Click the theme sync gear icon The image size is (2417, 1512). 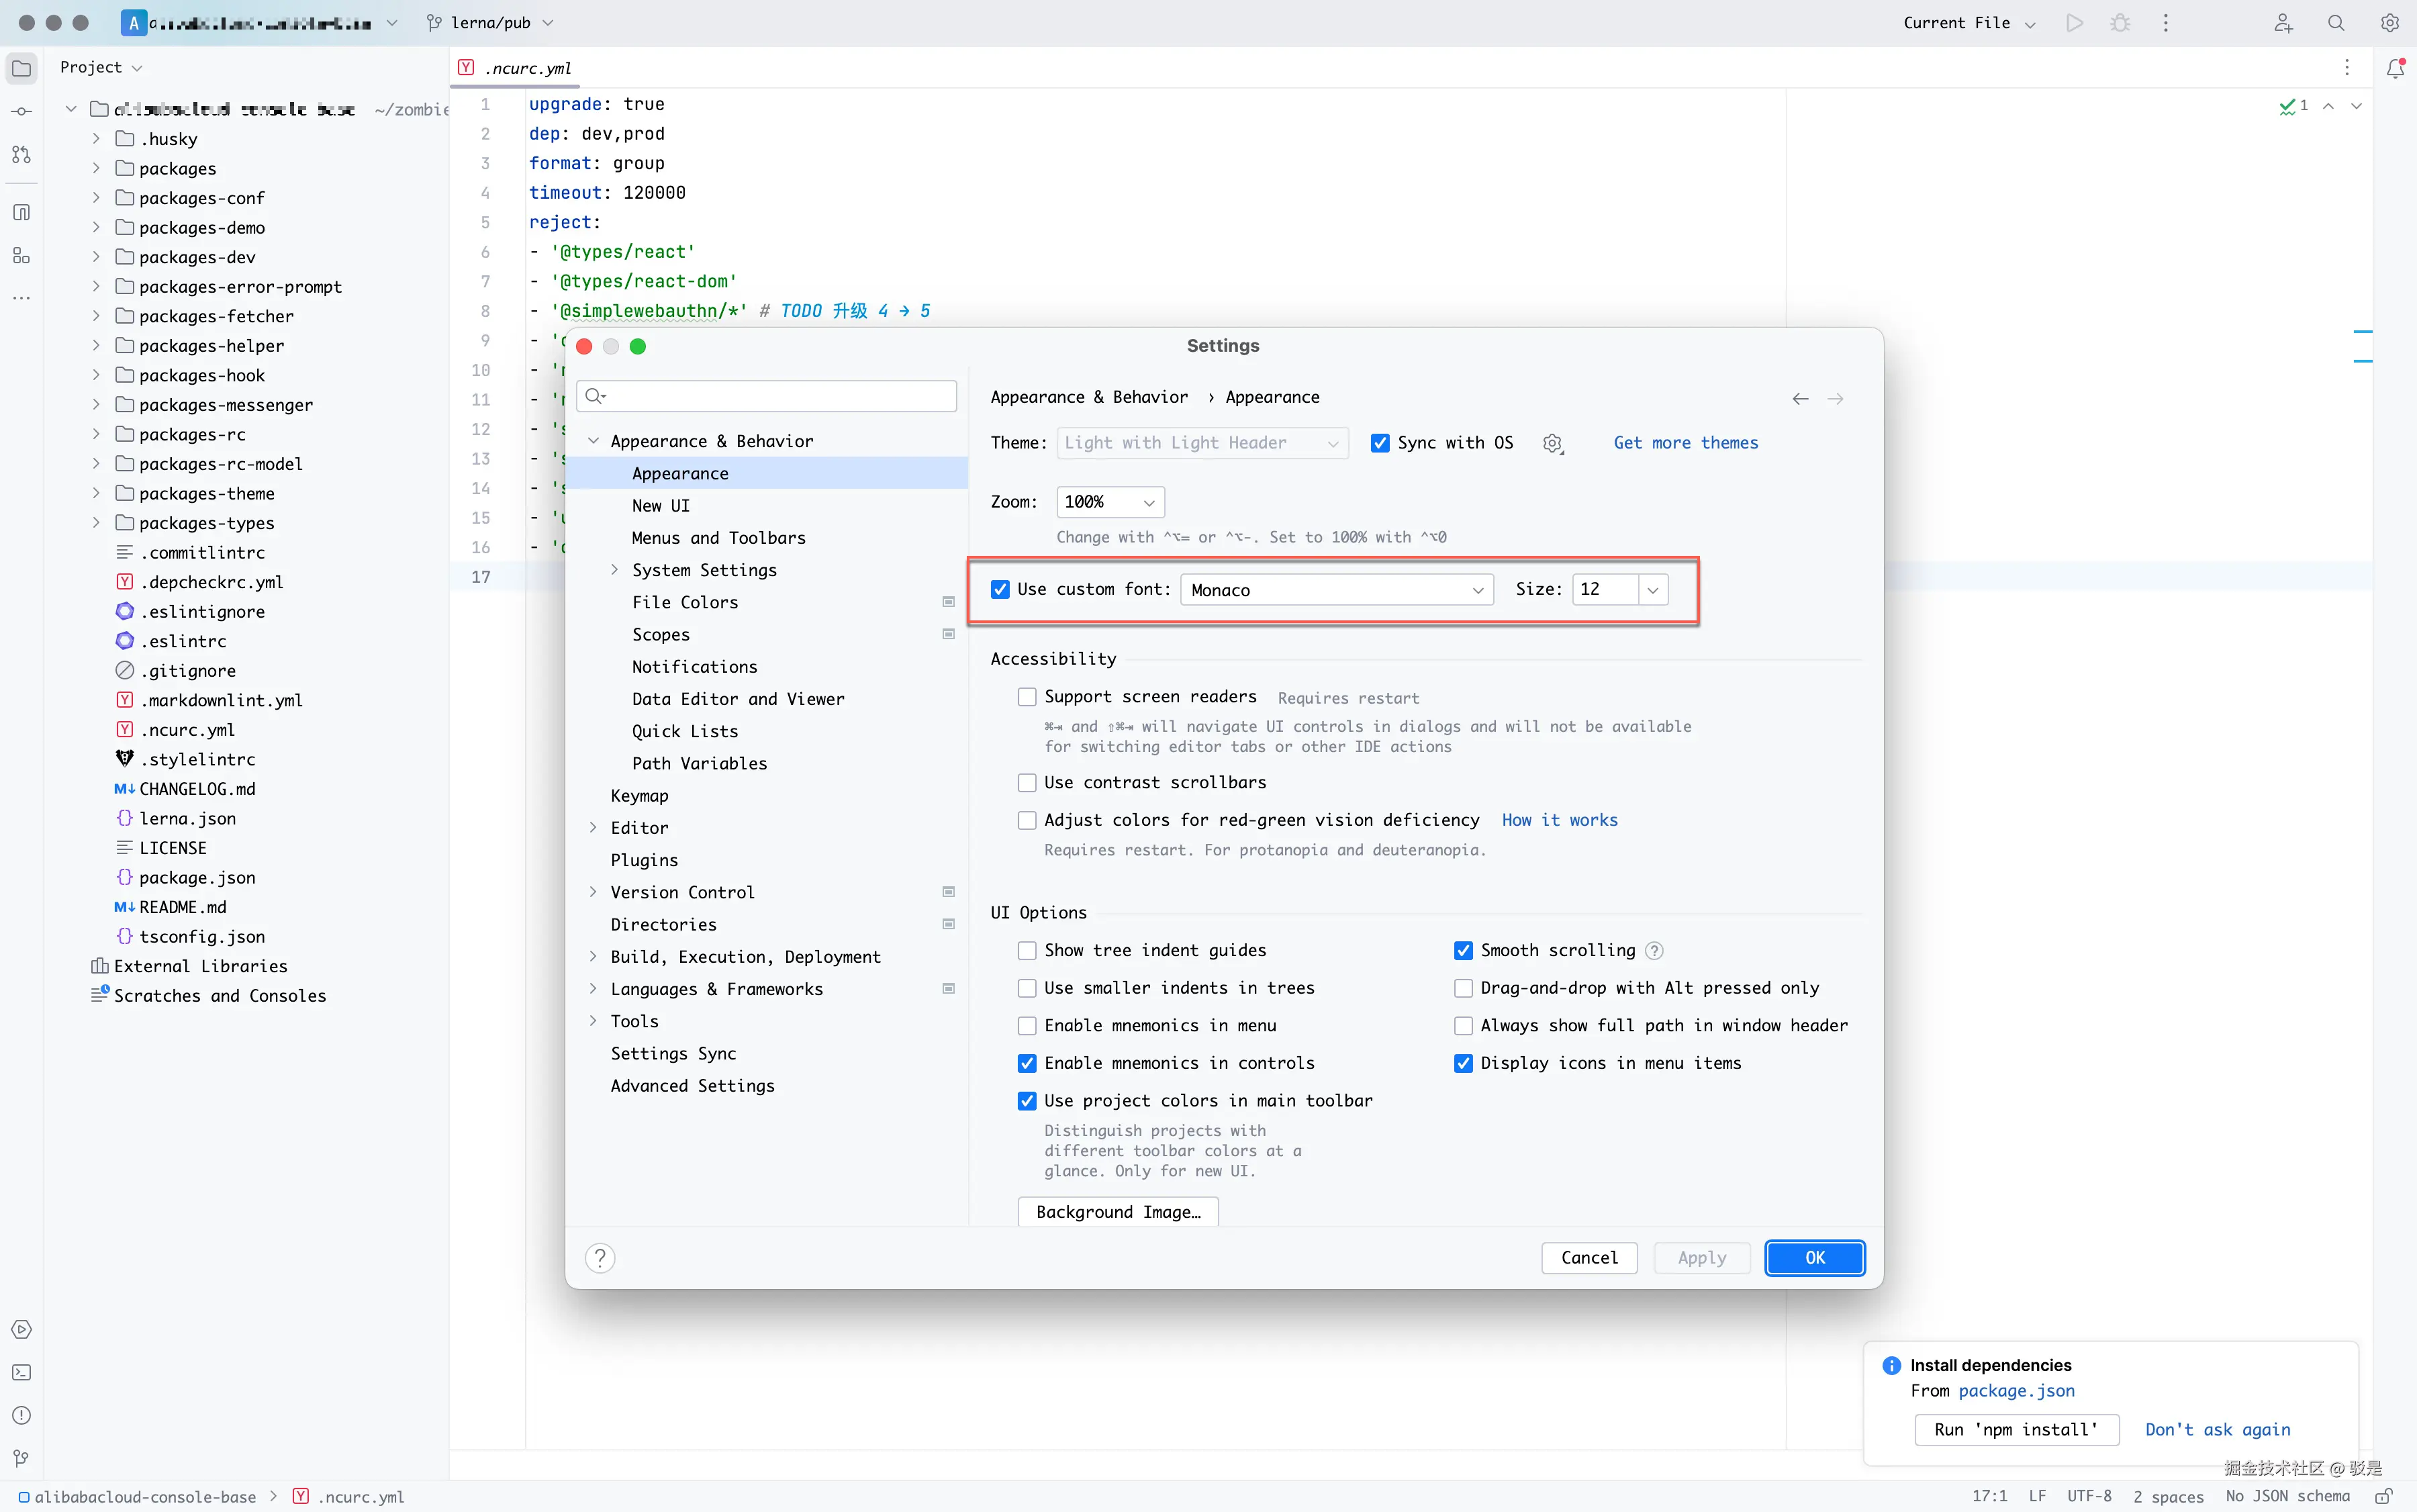[1552, 443]
